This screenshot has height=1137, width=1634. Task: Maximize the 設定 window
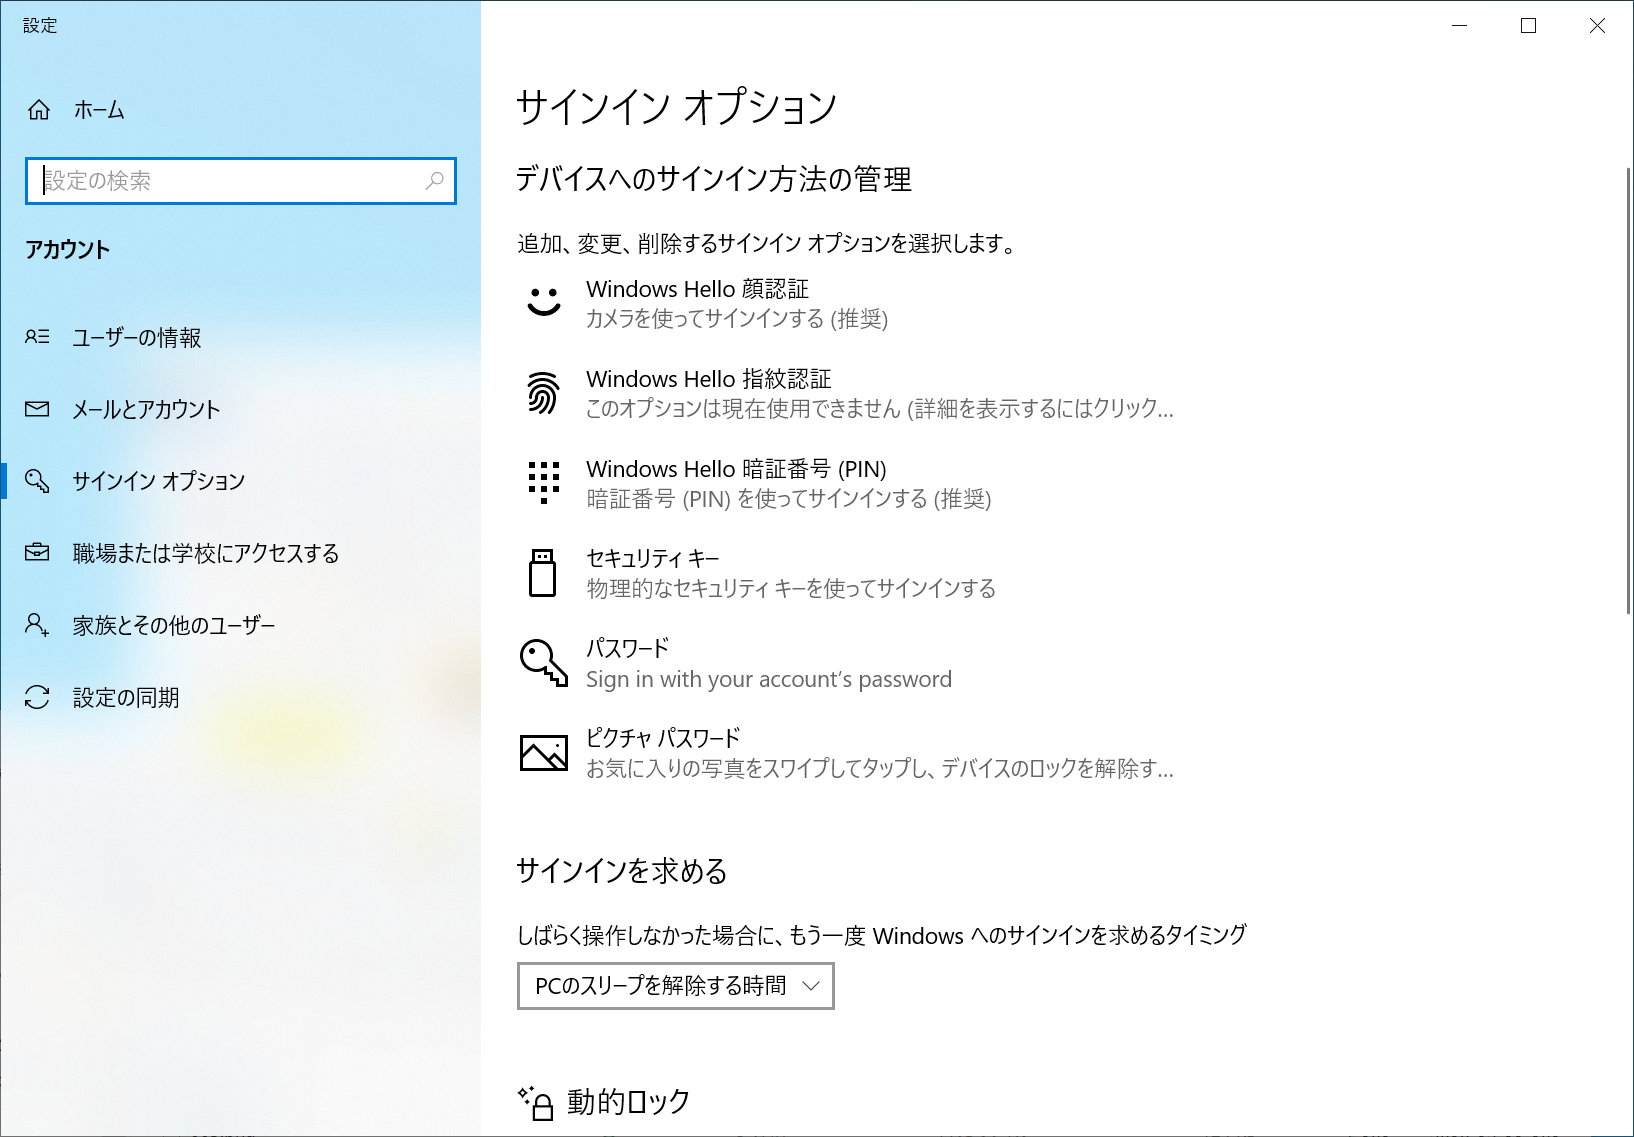tap(1528, 26)
